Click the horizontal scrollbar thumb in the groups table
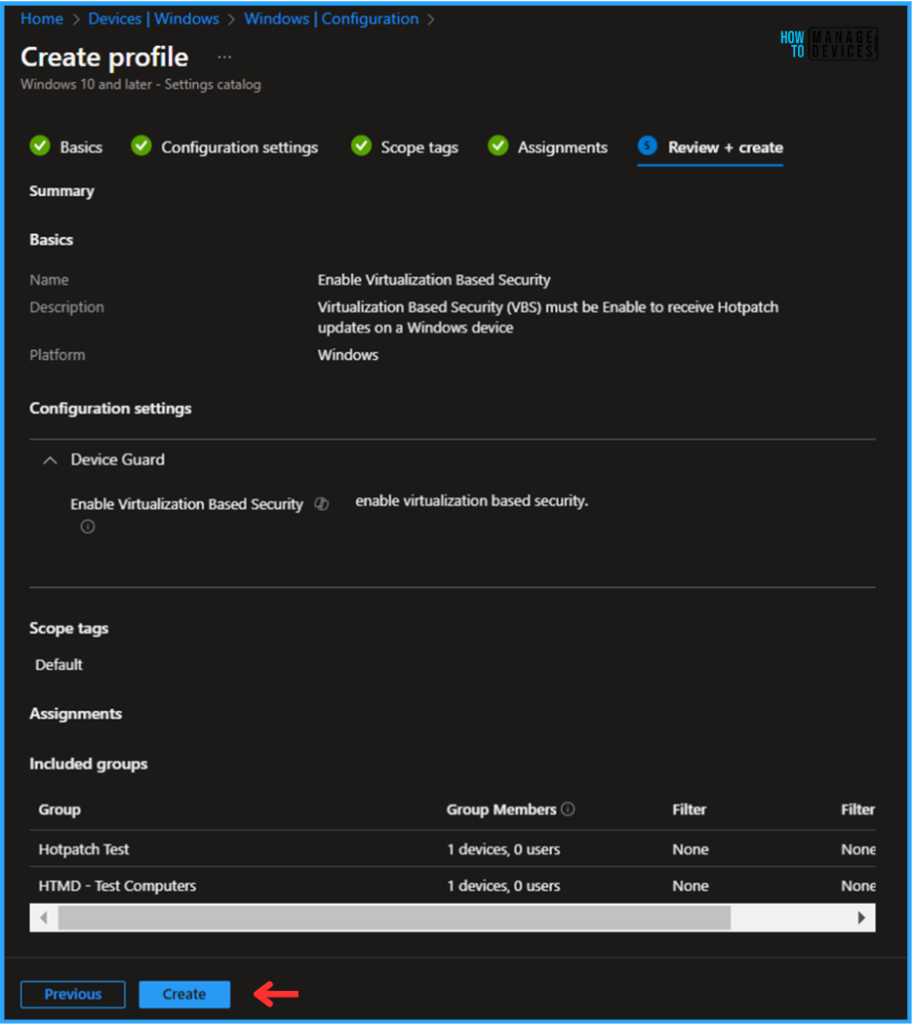The height and width of the screenshot is (1024, 913). point(394,918)
